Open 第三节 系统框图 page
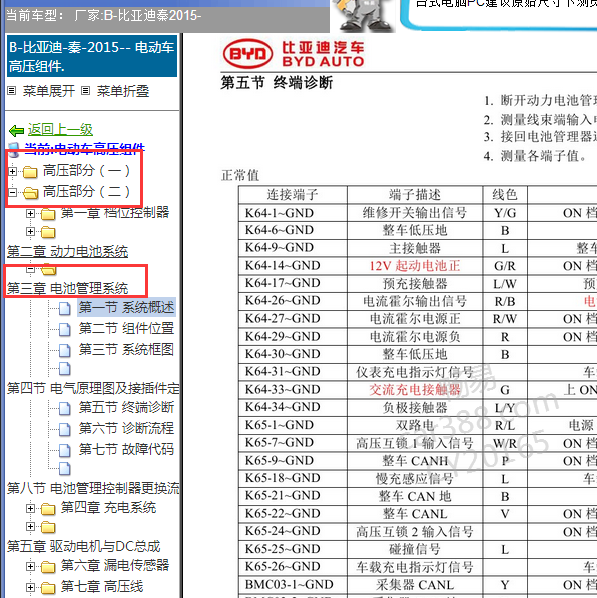Screen dimensions: 597x598 [x=126, y=349]
